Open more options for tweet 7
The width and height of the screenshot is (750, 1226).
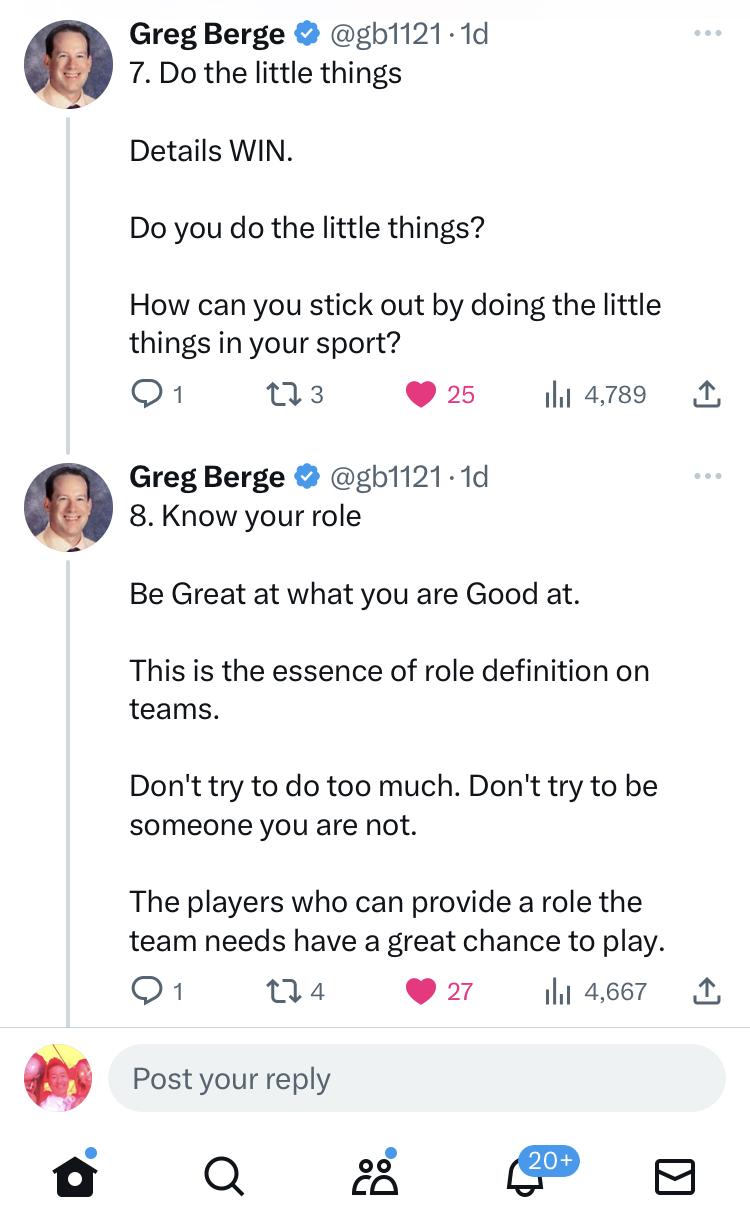point(706,34)
